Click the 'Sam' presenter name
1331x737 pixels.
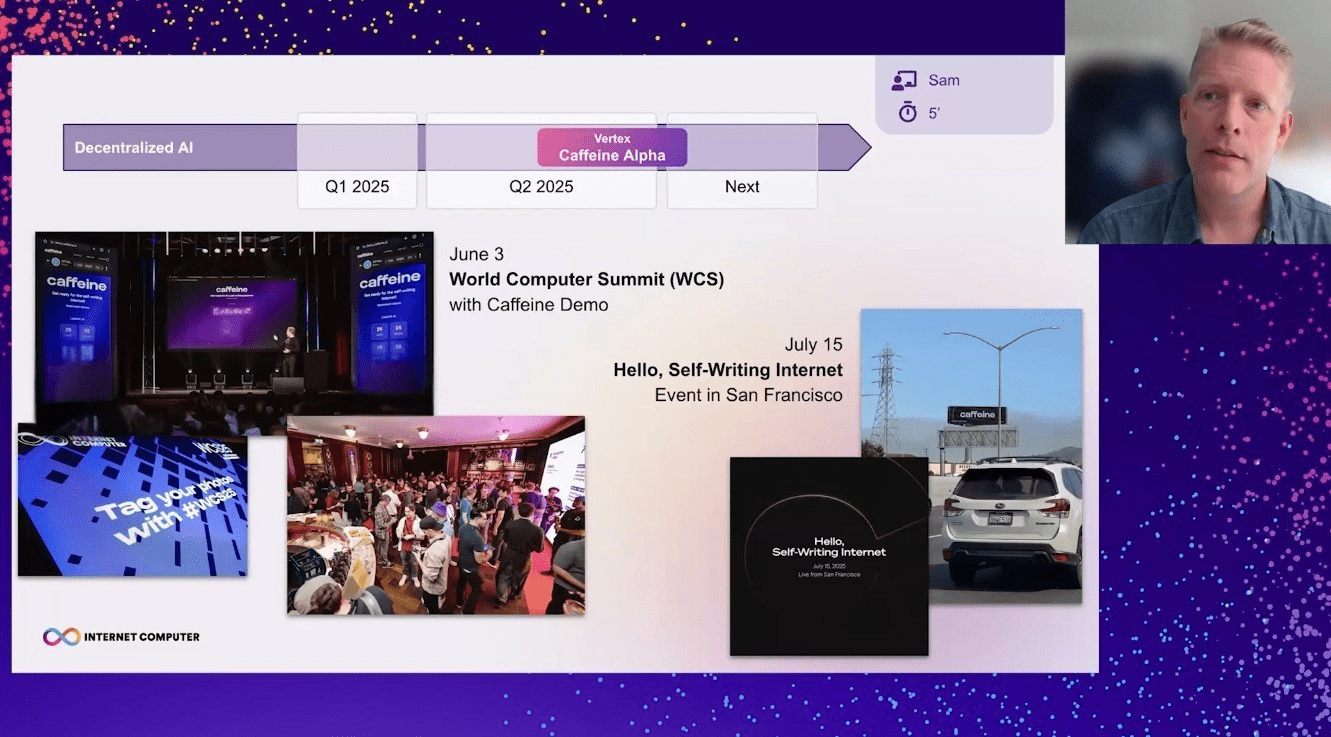(944, 81)
